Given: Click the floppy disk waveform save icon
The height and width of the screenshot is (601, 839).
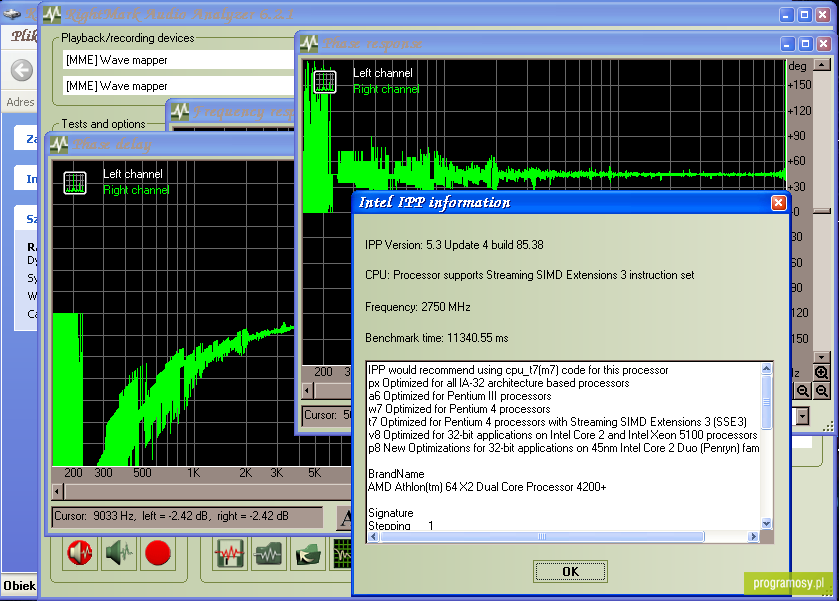Looking at the screenshot, I should pos(230,553).
